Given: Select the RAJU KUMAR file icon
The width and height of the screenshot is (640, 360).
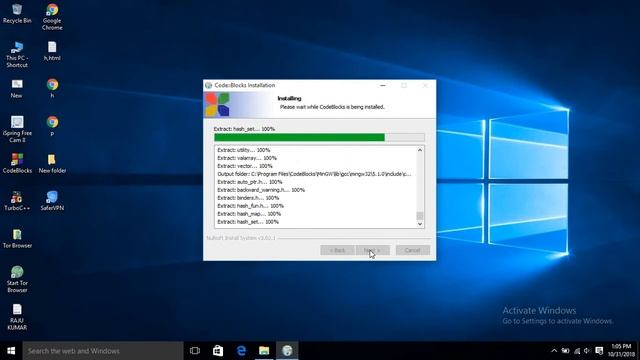Looking at the screenshot, I should pyautogui.click(x=17, y=317).
